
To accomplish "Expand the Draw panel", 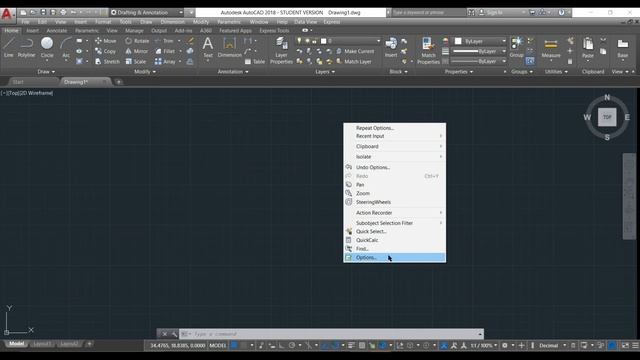I will tap(46, 71).
